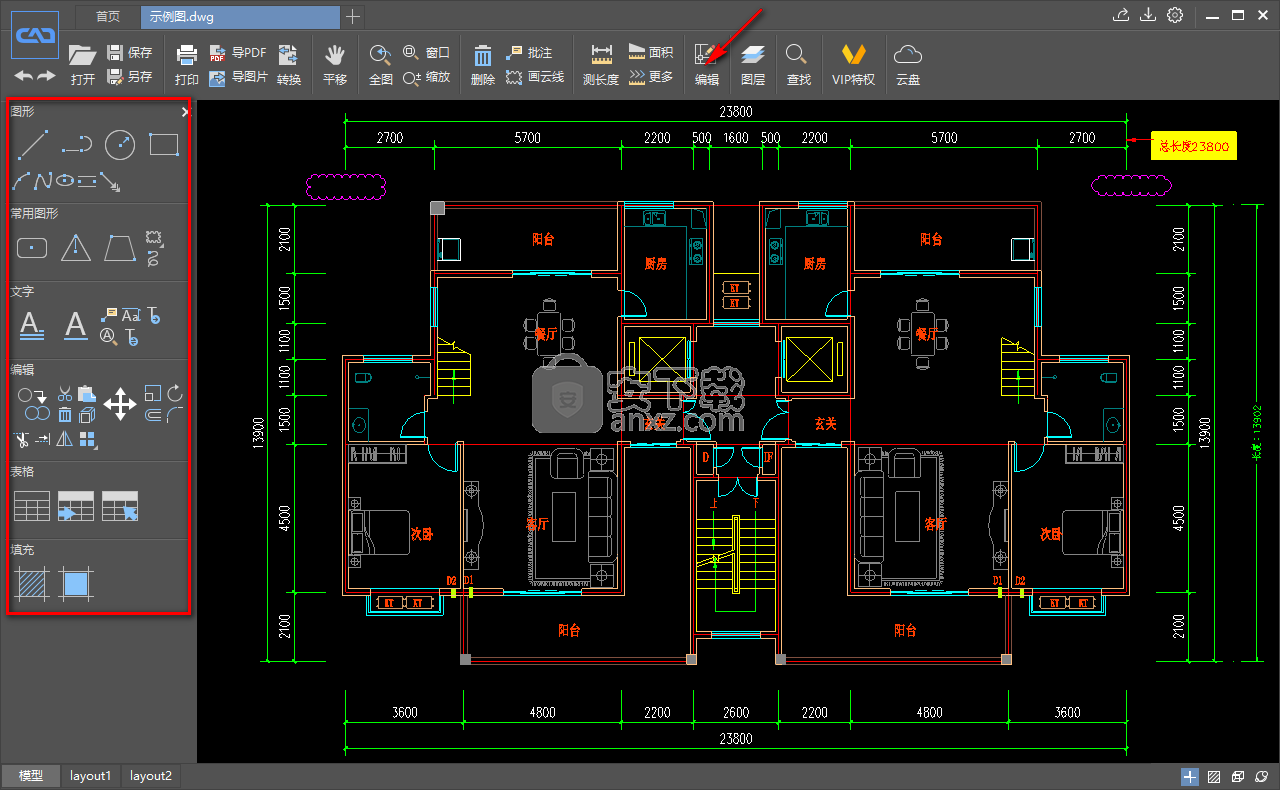Switch to the 模型 model tab
Viewport: 1280px width, 790px height.
(x=31, y=776)
